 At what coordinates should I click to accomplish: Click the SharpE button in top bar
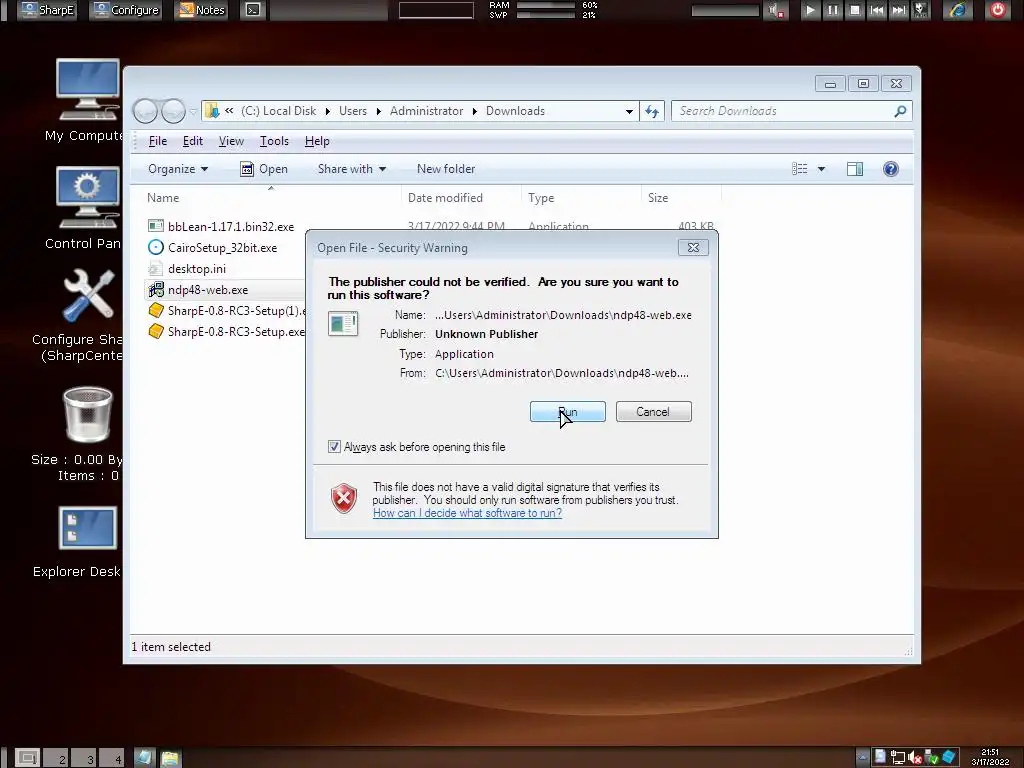(47, 10)
